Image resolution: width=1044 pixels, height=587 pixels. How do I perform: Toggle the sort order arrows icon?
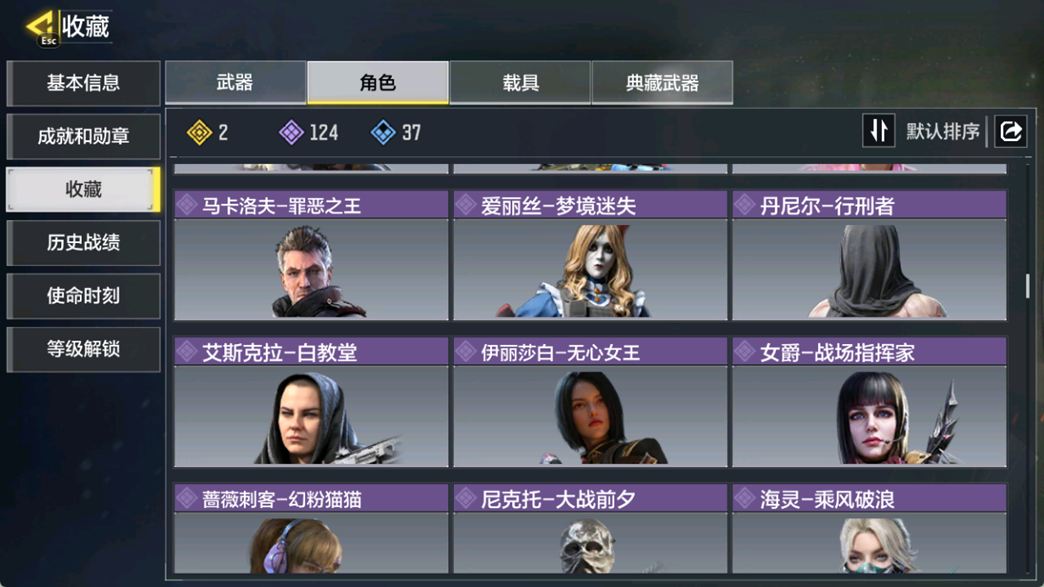pyautogui.click(x=878, y=130)
